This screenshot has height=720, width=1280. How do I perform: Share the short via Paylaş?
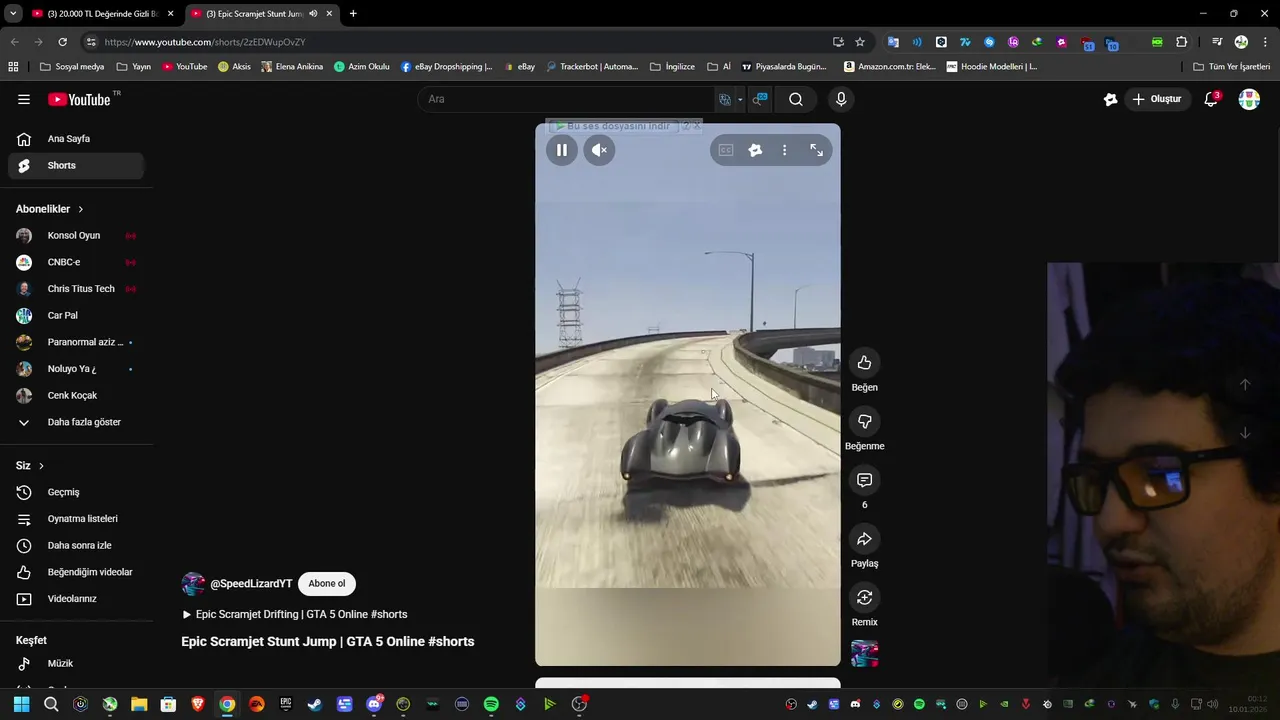(x=864, y=539)
